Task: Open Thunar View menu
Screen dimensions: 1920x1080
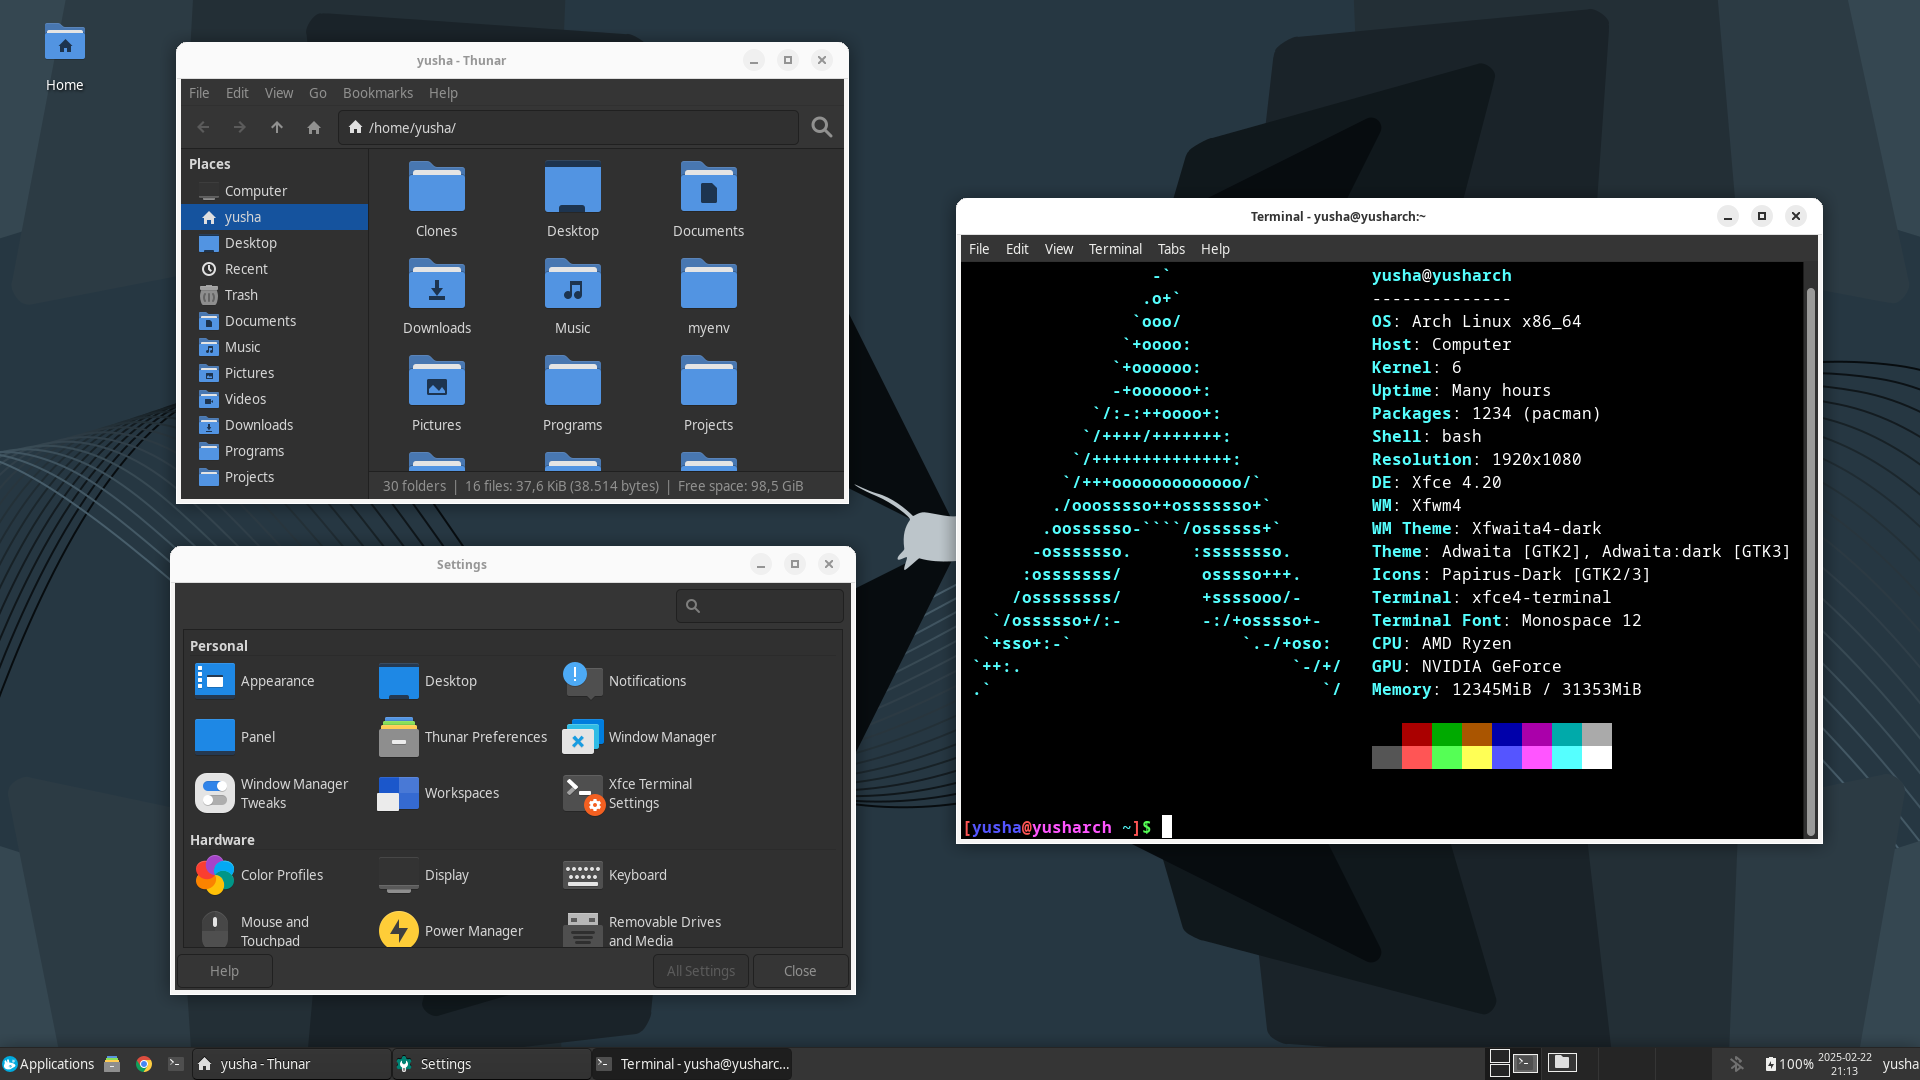Action: point(279,92)
